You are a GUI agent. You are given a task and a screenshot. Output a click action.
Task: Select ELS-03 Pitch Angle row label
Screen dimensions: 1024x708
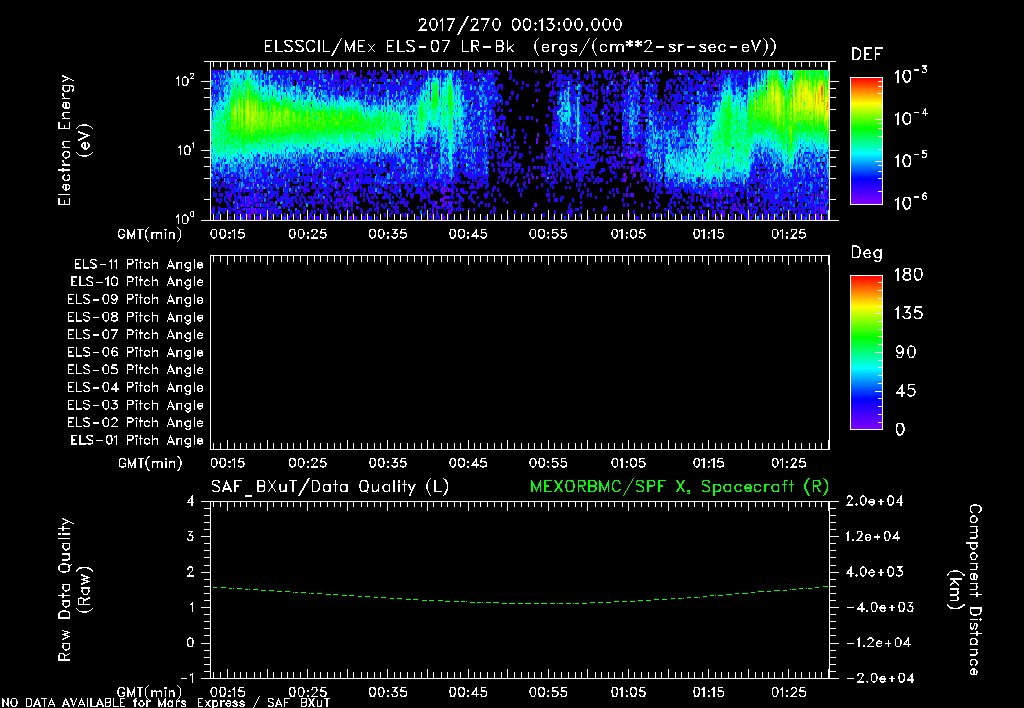coord(135,405)
